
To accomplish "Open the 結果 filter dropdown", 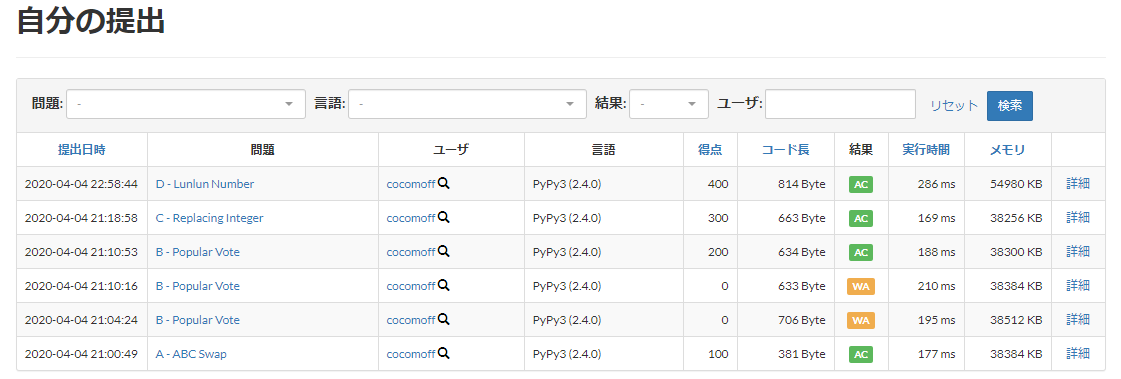I will 669,104.
